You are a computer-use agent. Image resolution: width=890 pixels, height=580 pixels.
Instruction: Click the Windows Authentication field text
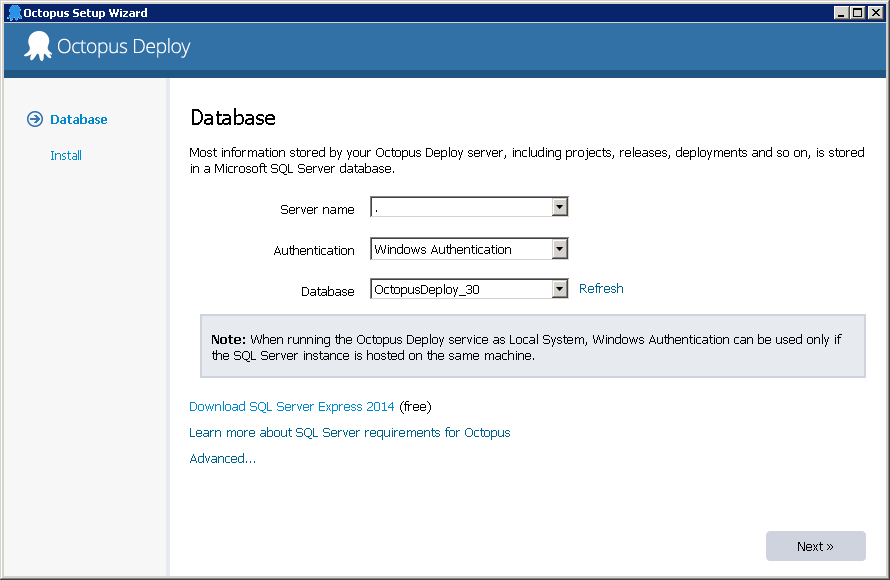tap(443, 249)
